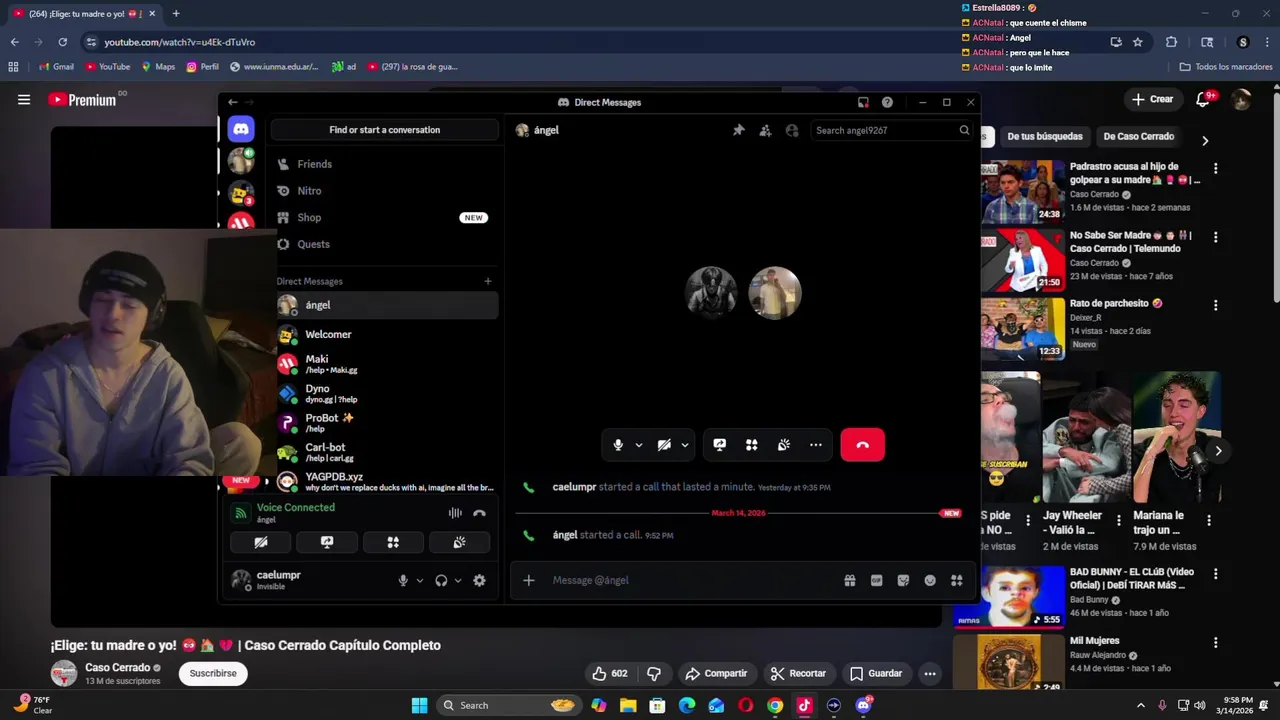
Task: Open emoji picker in message bar
Action: tap(930, 580)
